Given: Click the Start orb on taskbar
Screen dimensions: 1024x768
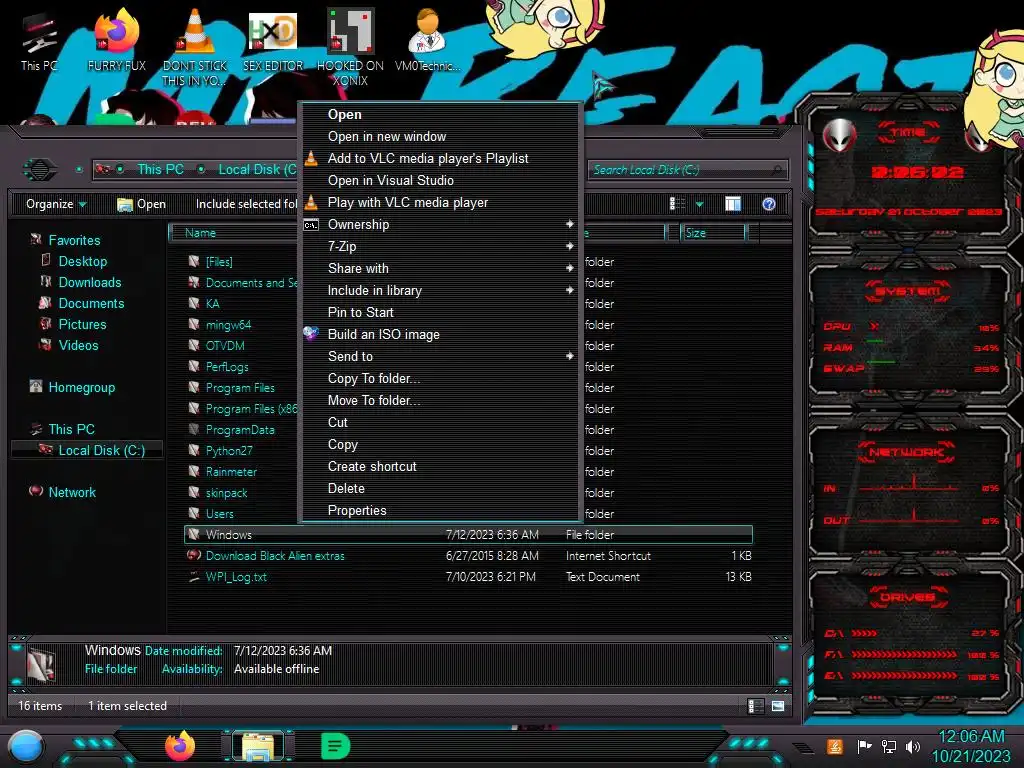Looking at the screenshot, I should (x=26, y=746).
